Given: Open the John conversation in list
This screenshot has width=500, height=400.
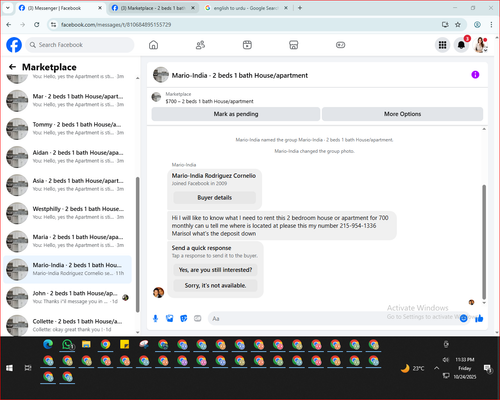Looking at the screenshot, I should pos(68,297).
